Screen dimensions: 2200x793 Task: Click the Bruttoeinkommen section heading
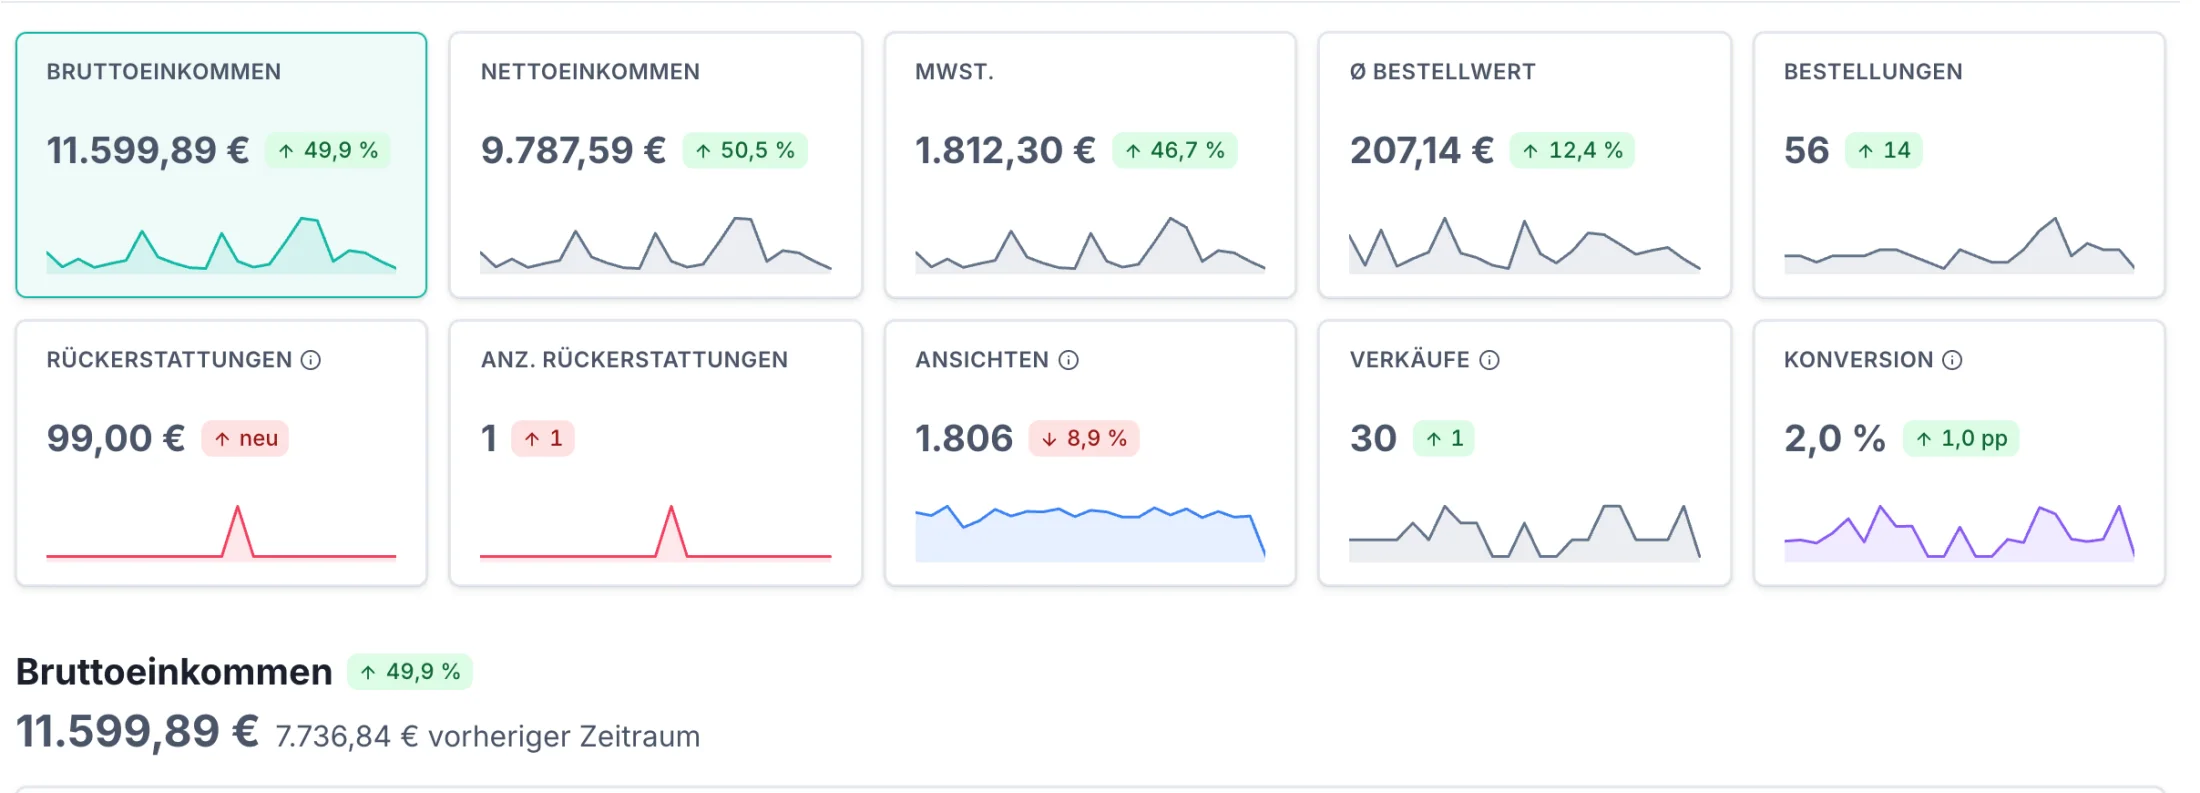tap(174, 672)
